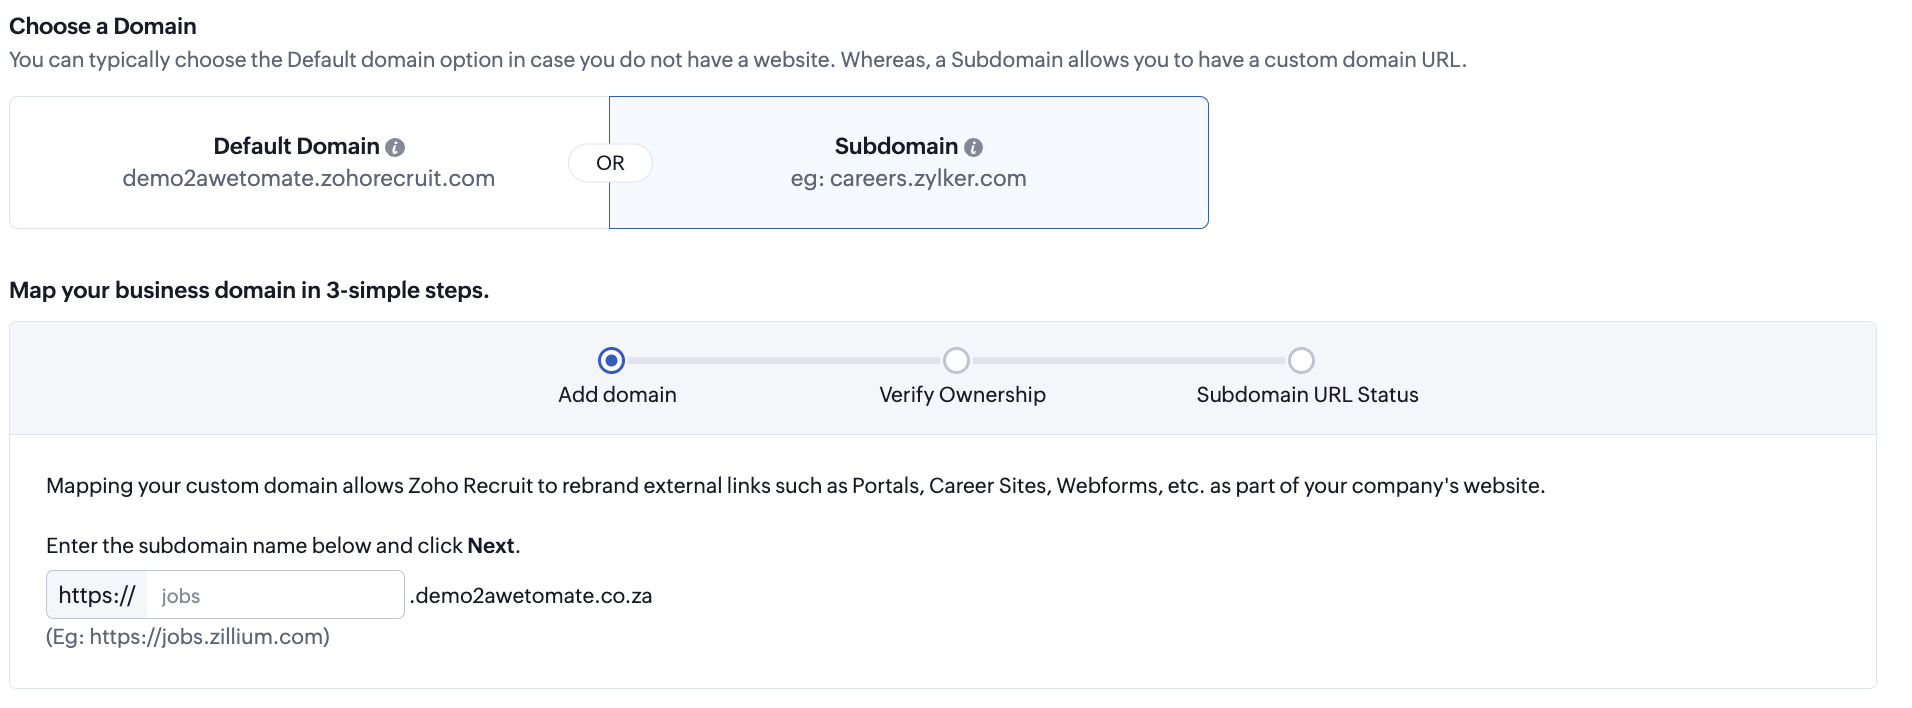Choose the Default Domain option heading
The height and width of the screenshot is (708, 1912).
tap(296, 146)
